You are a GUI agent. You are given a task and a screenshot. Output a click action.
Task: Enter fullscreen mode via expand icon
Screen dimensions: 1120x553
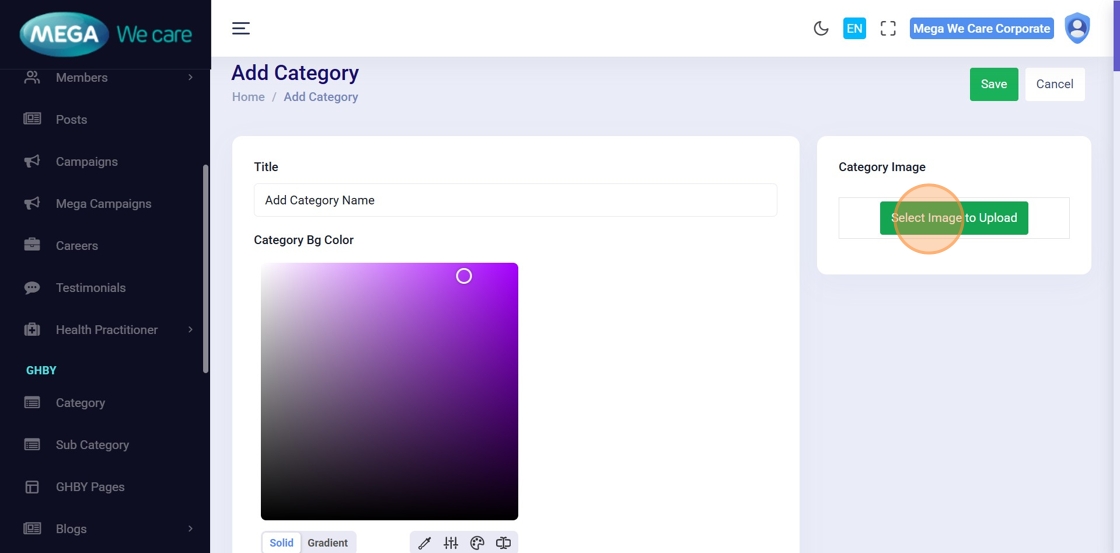click(888, 28)
